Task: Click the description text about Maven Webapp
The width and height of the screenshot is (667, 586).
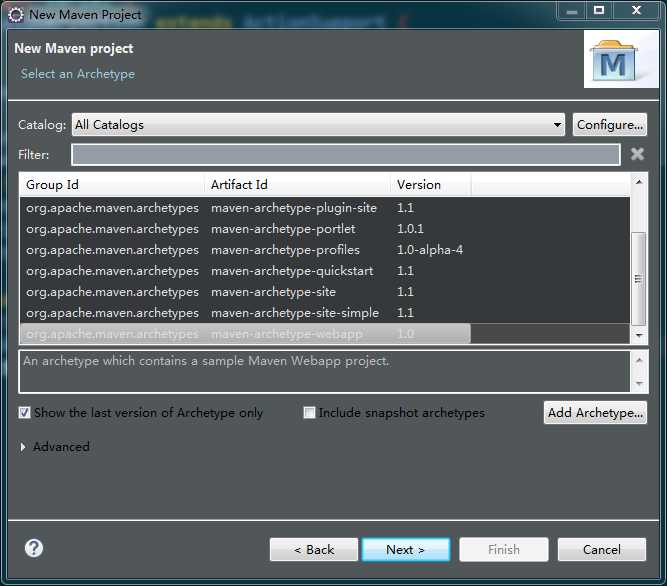Action: point(206,361)
